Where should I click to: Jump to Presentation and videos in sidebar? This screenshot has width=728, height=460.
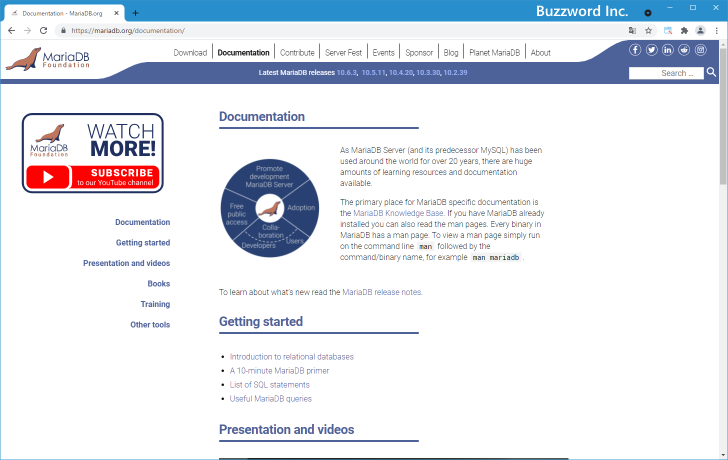(126, 263)
